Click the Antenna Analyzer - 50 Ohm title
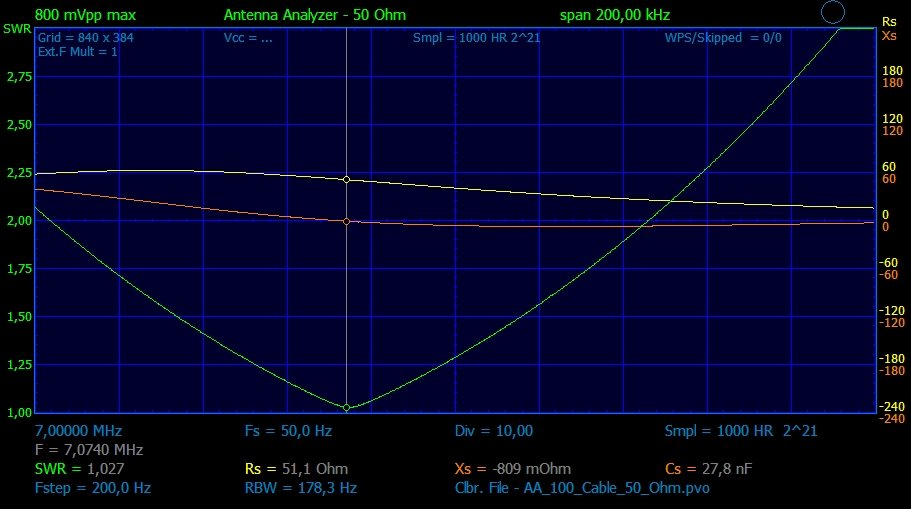Viewport: 911px width, 509px height. pos(315,15)
